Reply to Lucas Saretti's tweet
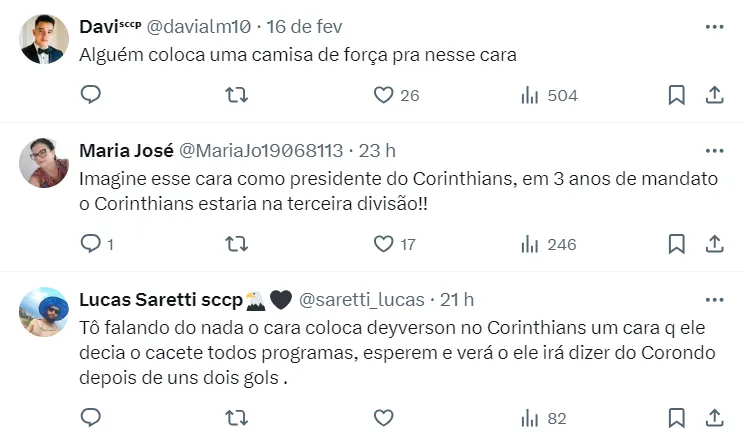Screen dimensions: 745x435 (x=91, y=417)
